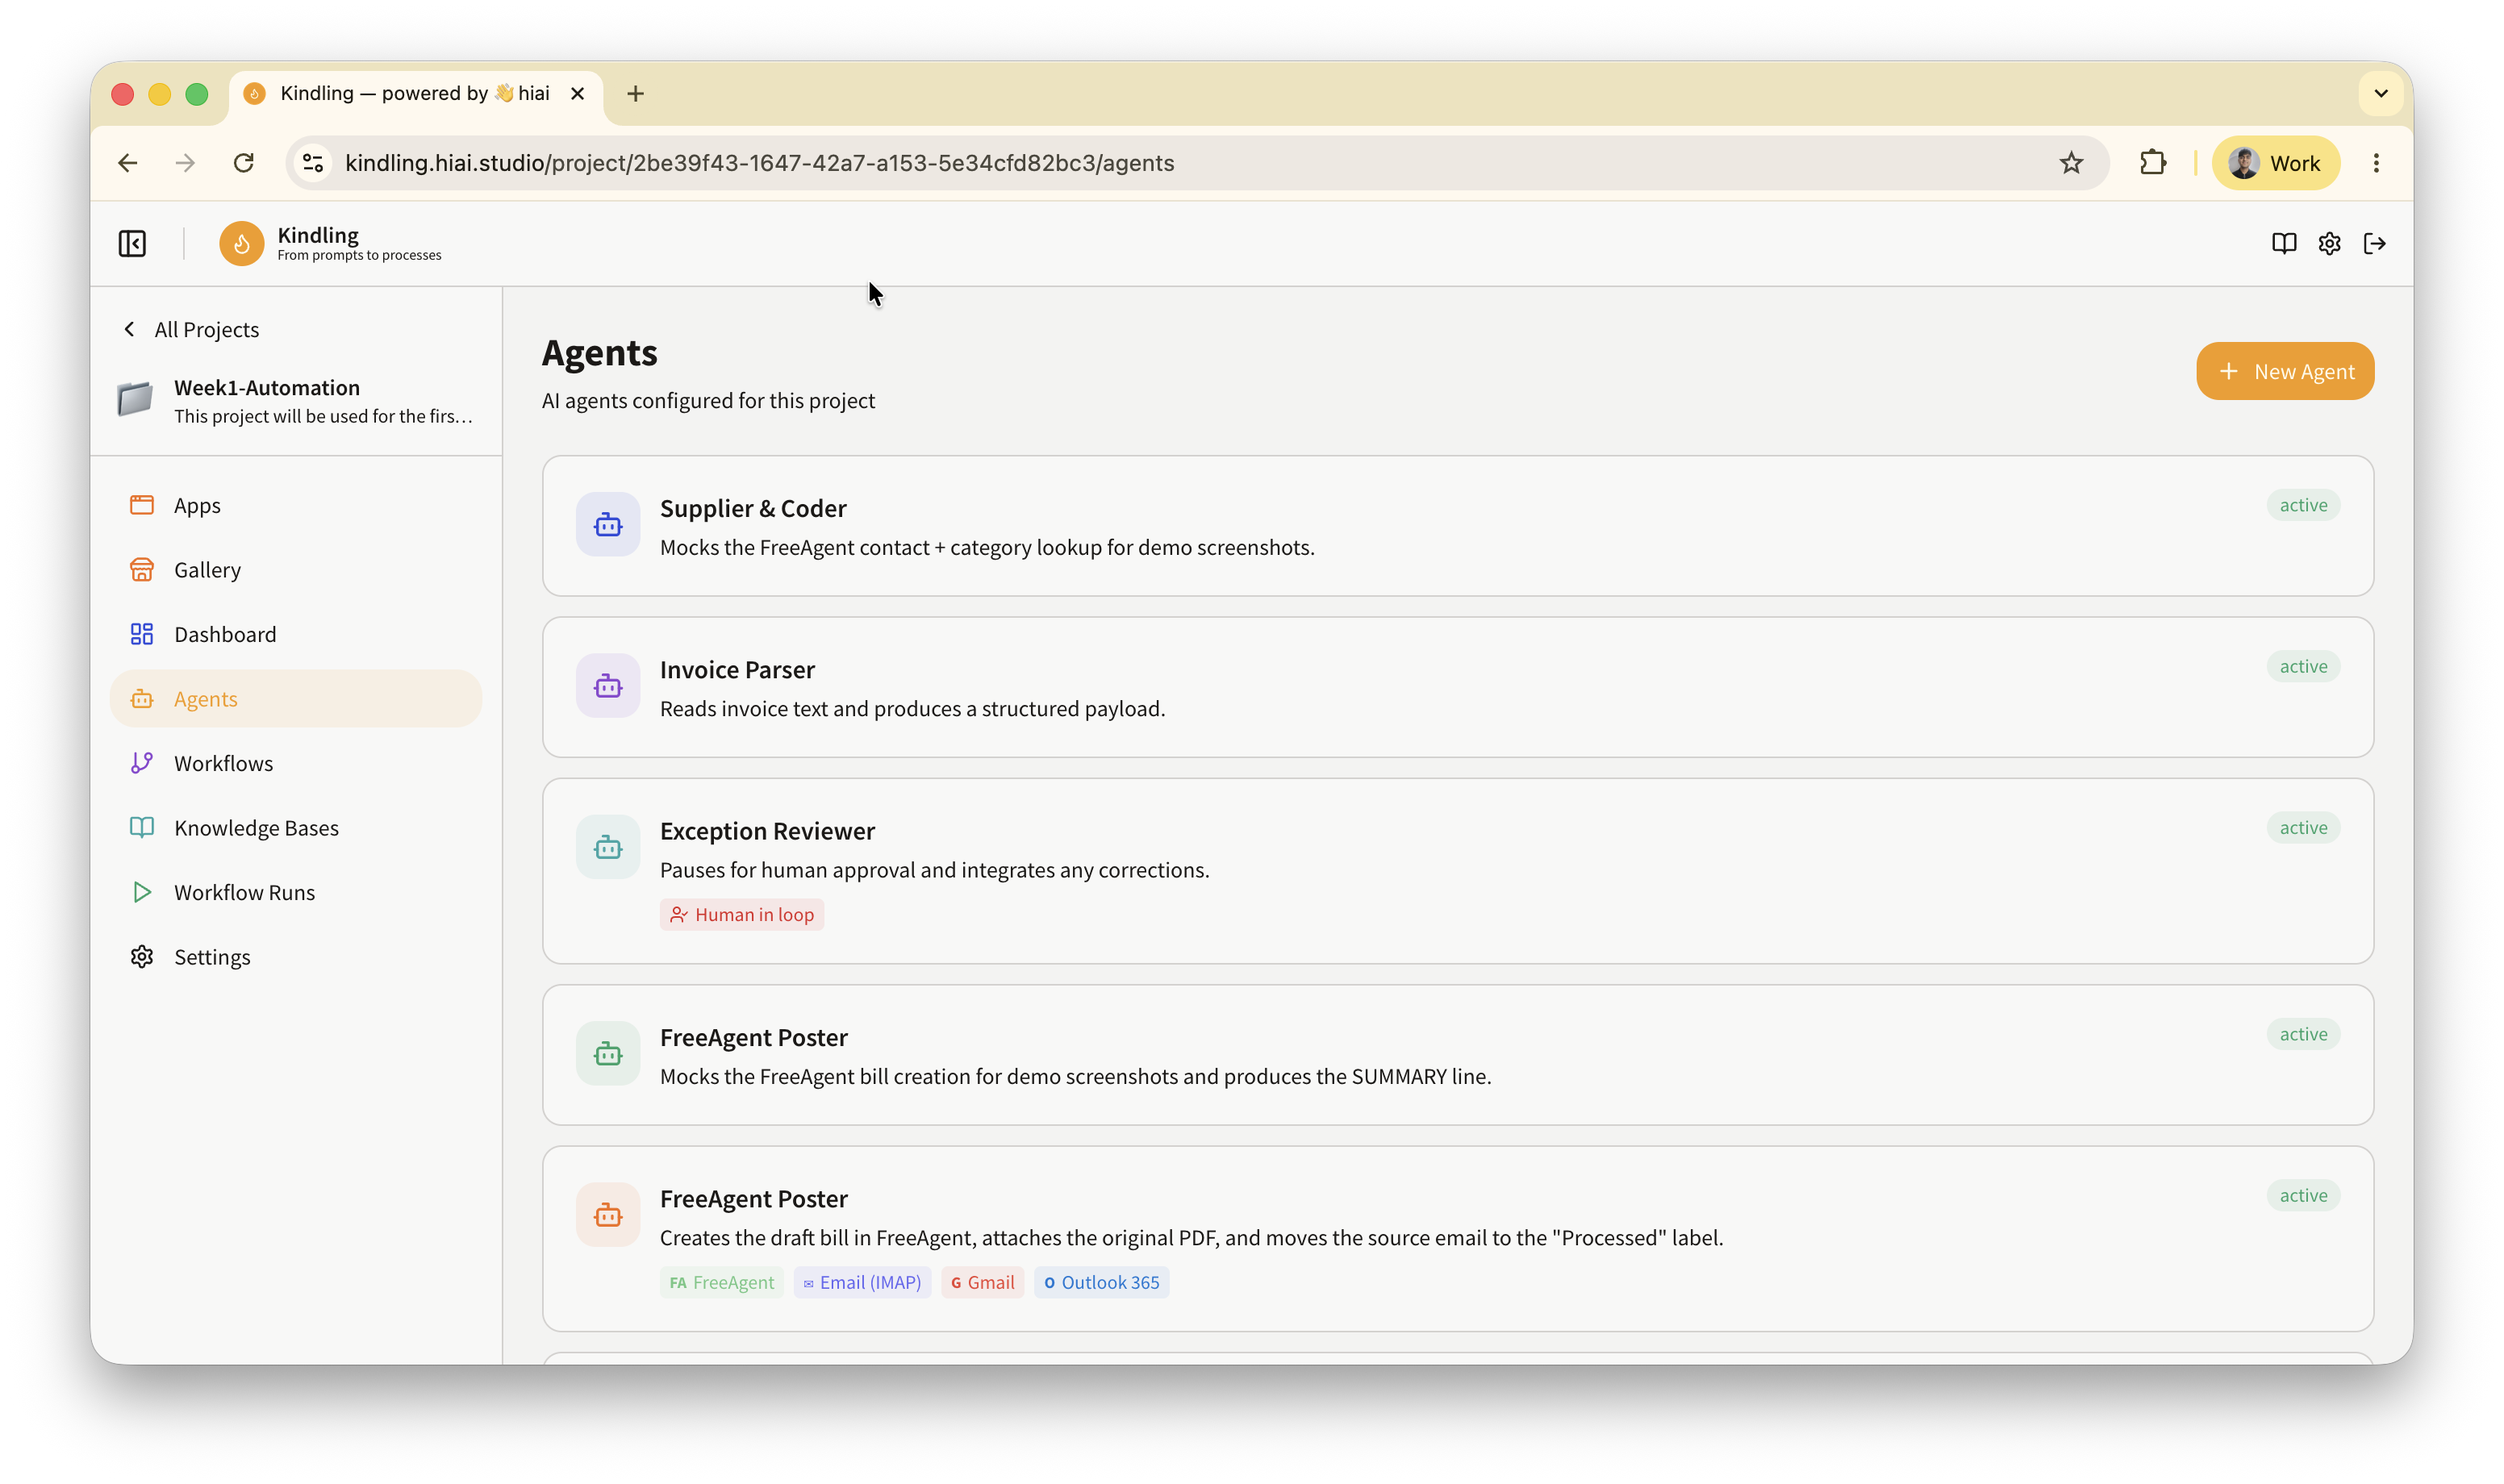Click the browser forward arrow
This screenshot has height=1484, width=2504.
(186, 163)
